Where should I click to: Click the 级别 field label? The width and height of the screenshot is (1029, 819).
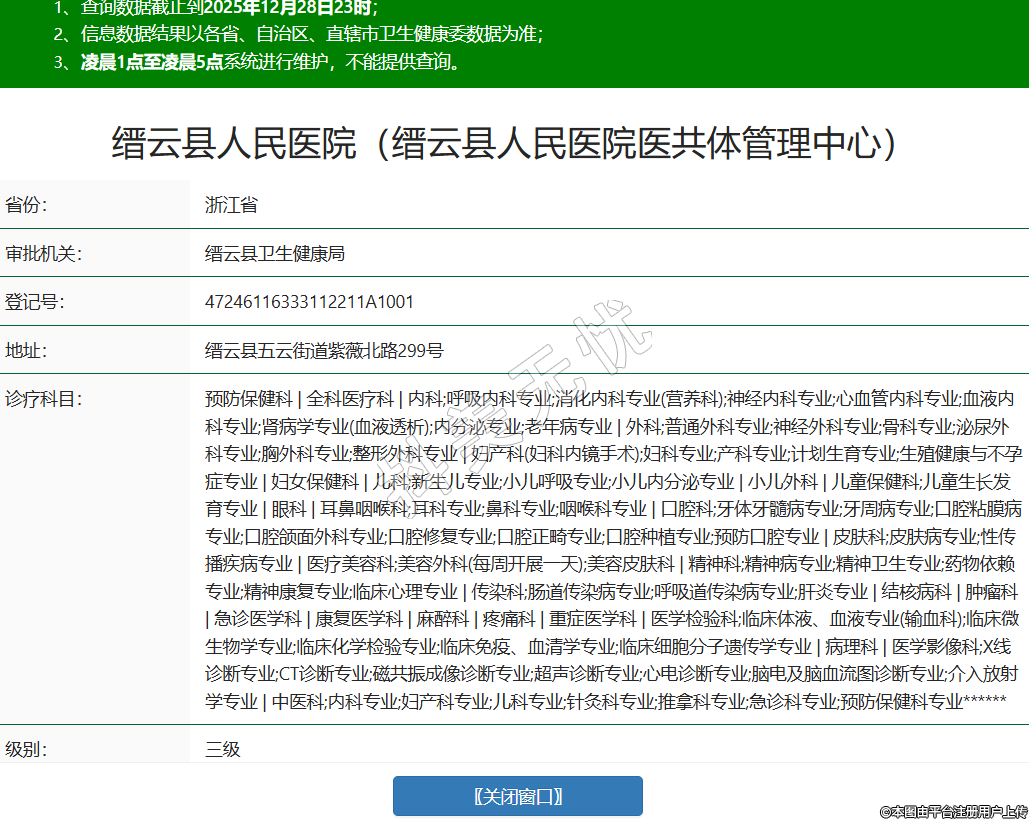click(26, 749)
